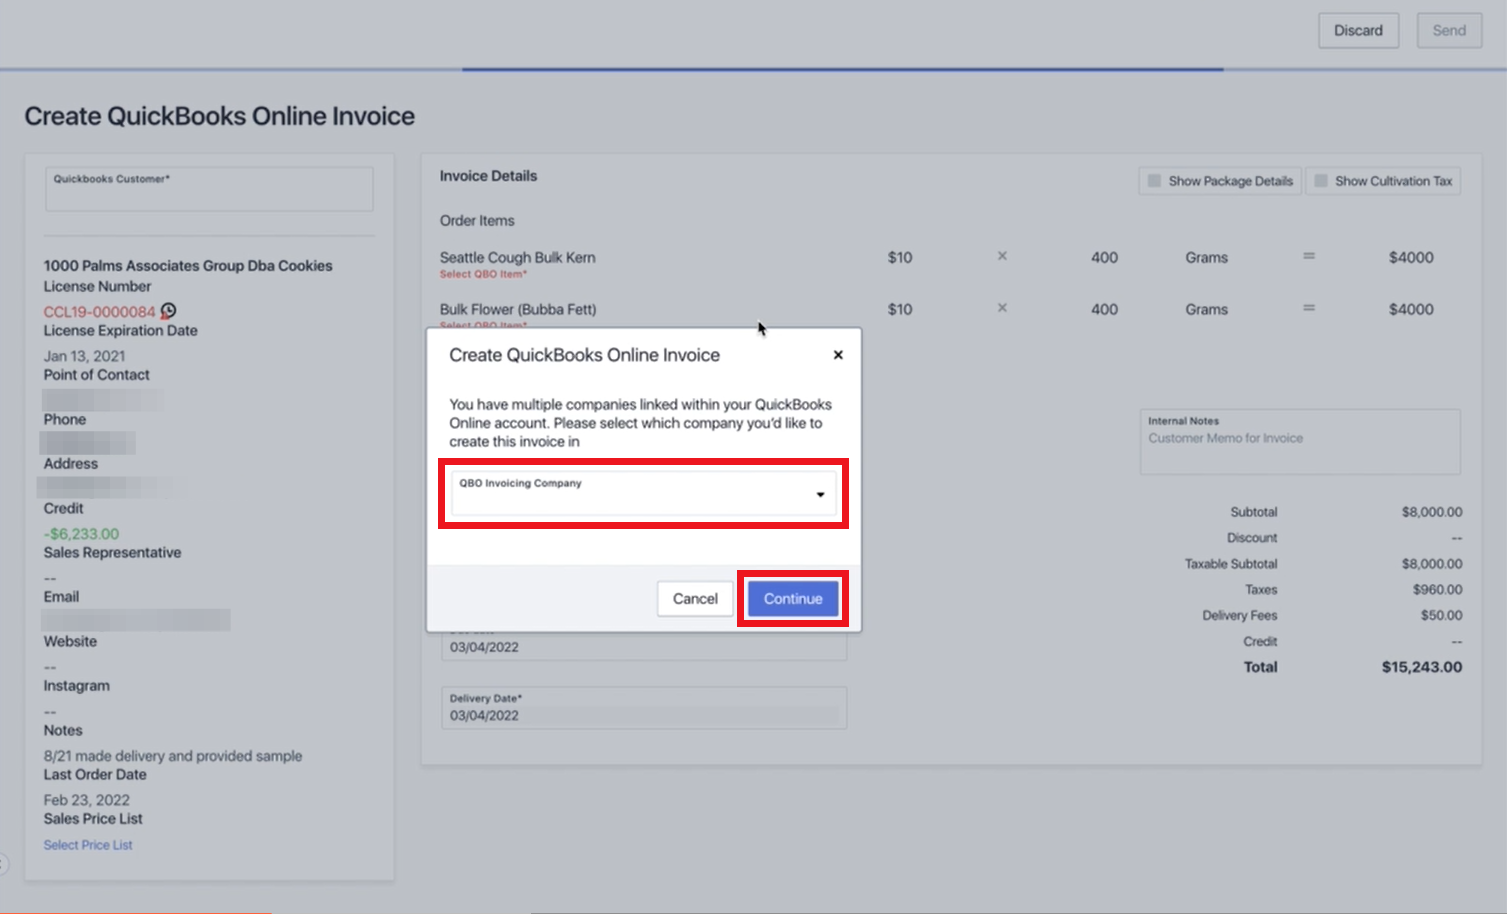Screen dimensions: 1507x914
Task: Expand the company selection list in the dialog
Action: point(819,493)
